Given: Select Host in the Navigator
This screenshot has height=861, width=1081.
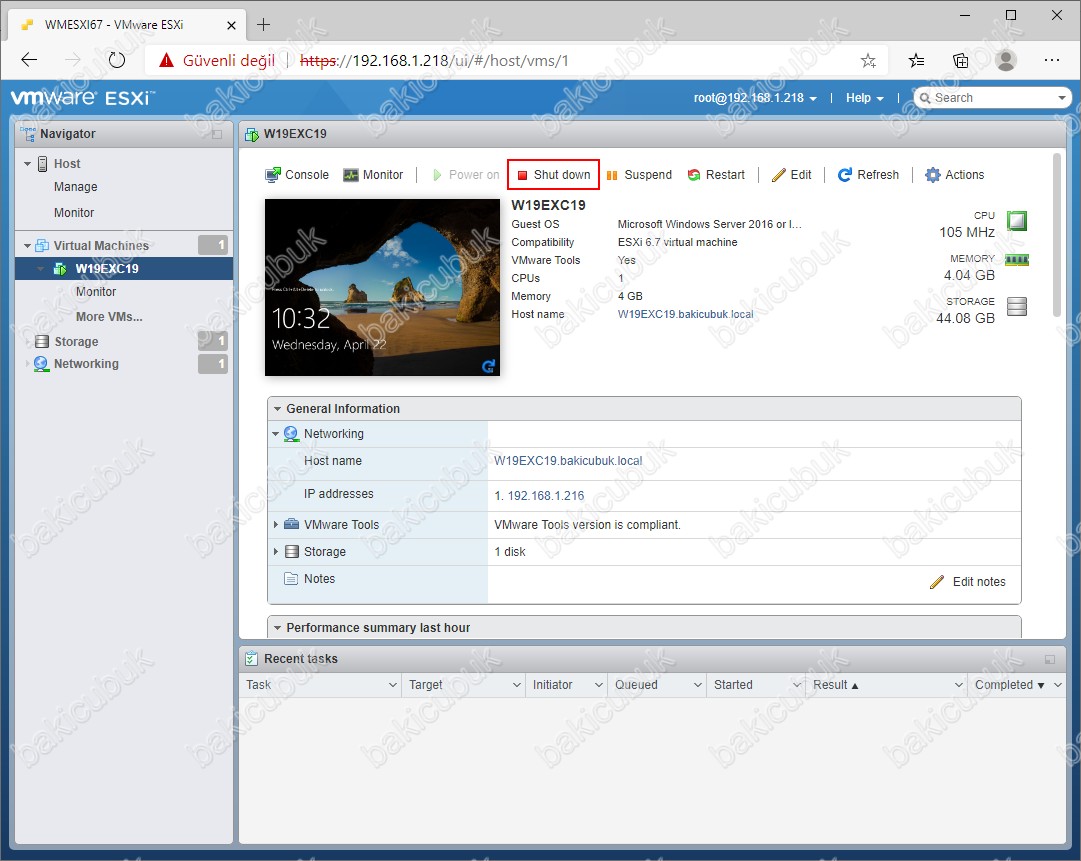Looking at the screenshot, I should click(67, 164).
